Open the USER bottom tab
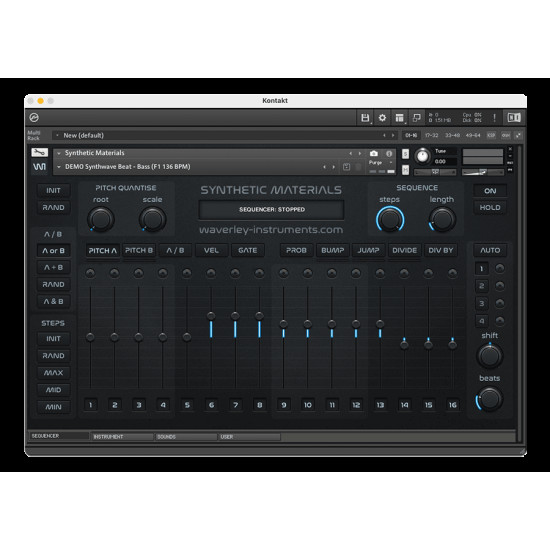 (x=249, y=437)
